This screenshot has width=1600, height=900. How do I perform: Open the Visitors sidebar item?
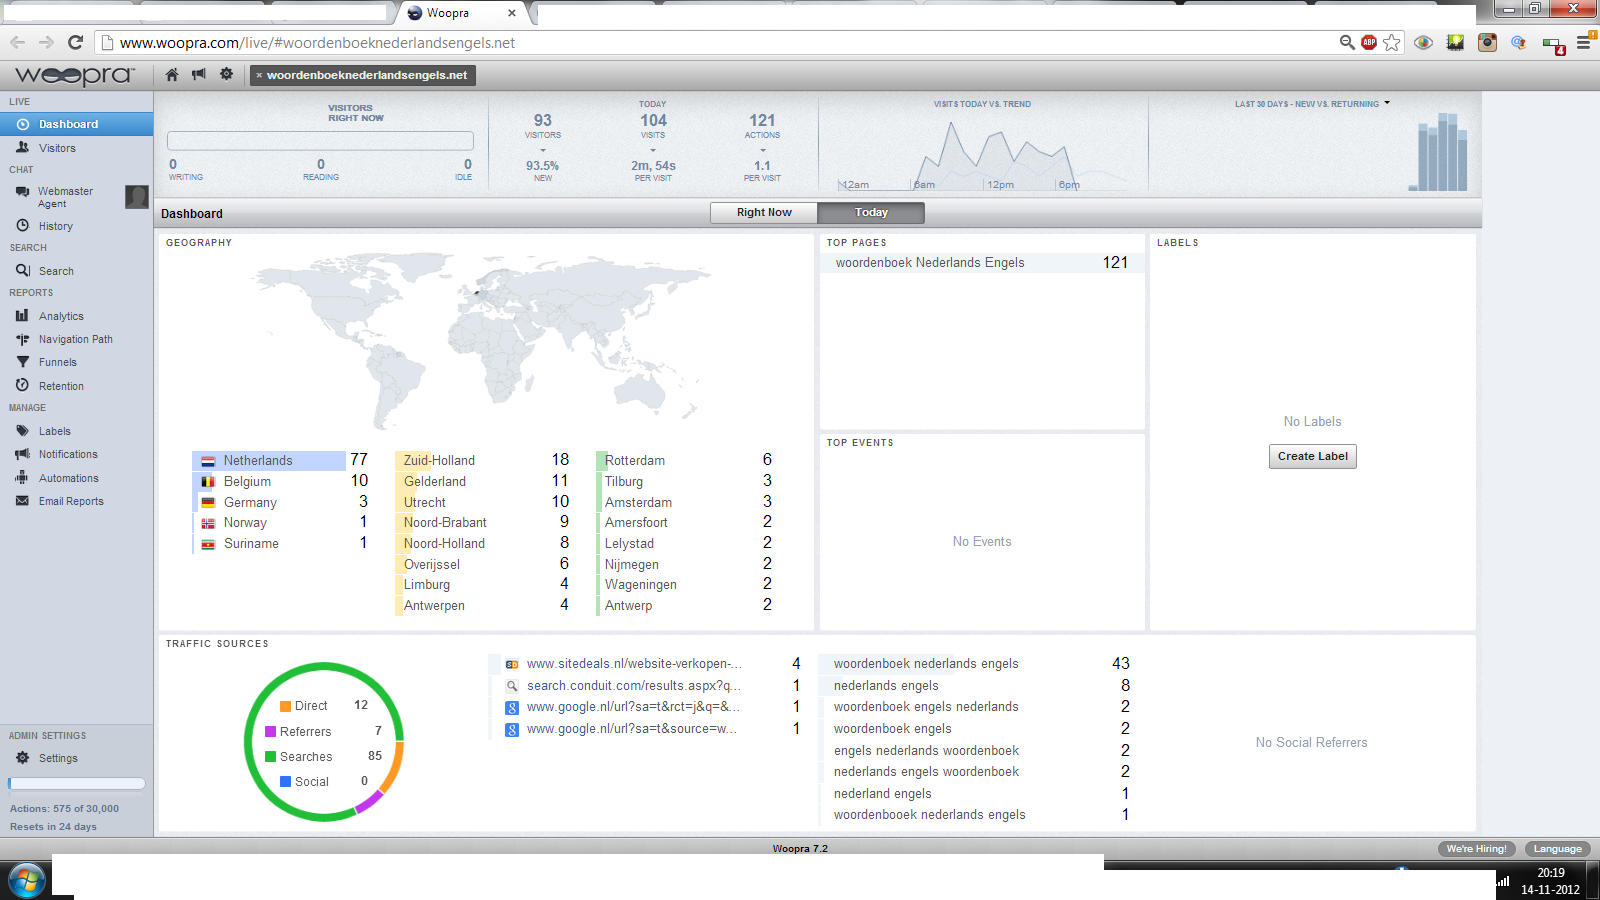(x=77, y=148)
